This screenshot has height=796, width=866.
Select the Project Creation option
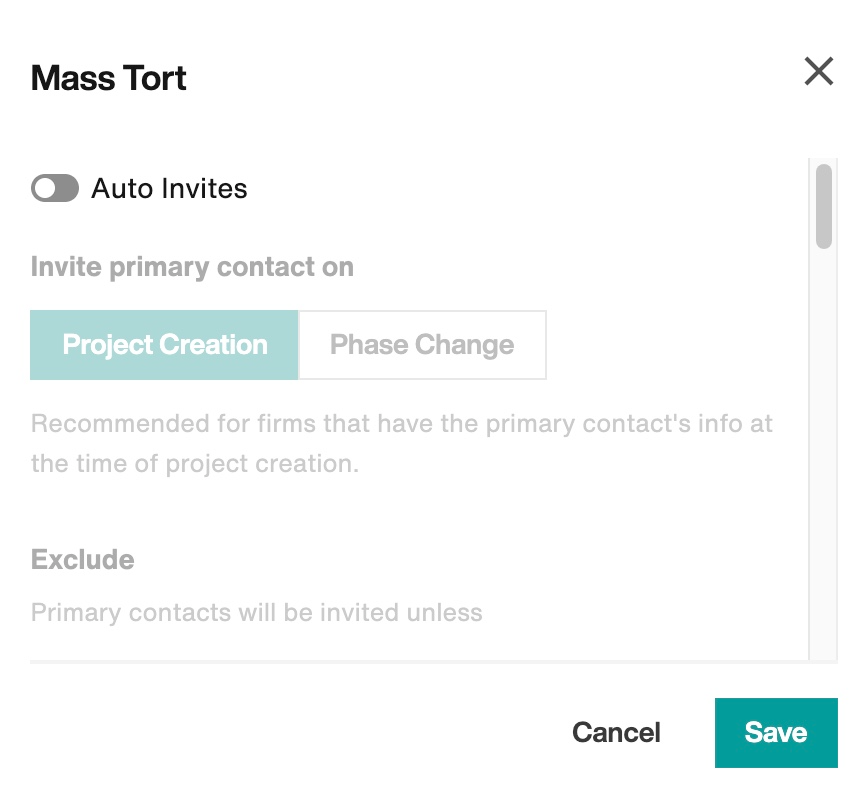click(164, 345)
